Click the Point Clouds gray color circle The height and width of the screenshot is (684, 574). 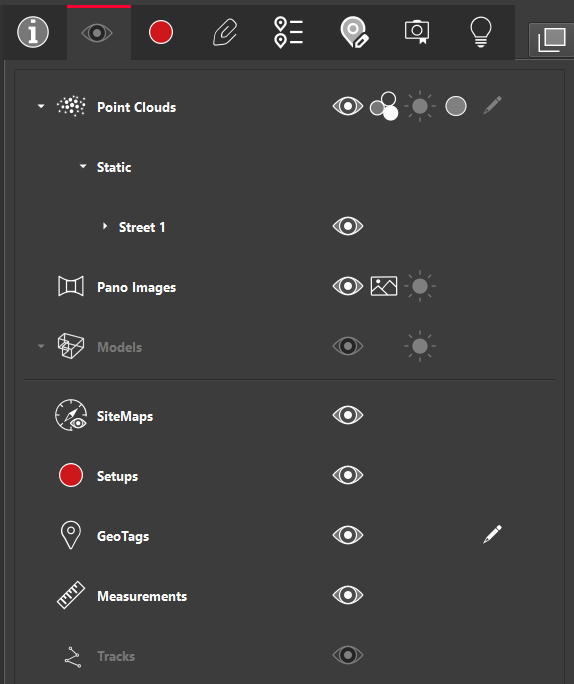[456, 106]
